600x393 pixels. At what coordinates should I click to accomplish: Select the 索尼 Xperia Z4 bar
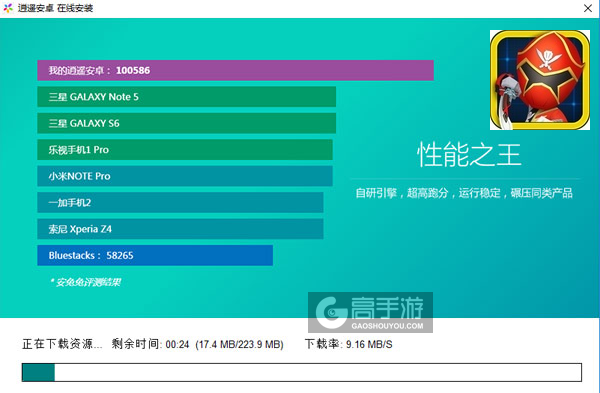180,229
